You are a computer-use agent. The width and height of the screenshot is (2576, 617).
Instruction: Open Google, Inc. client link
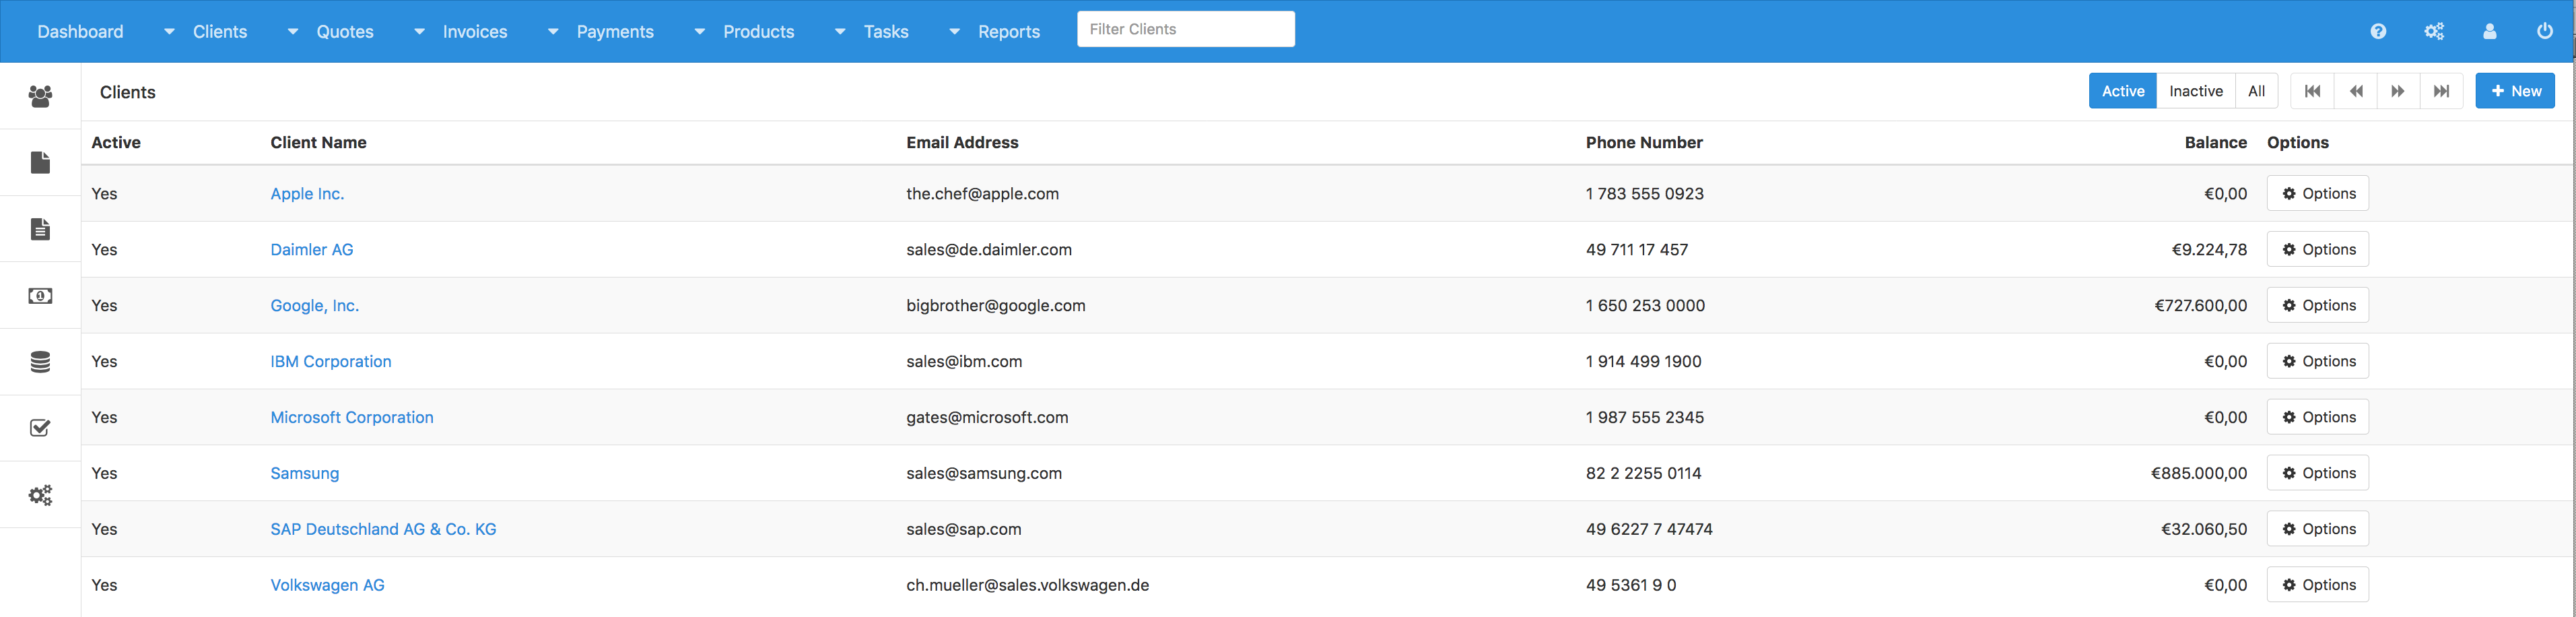tap(315, 306)
